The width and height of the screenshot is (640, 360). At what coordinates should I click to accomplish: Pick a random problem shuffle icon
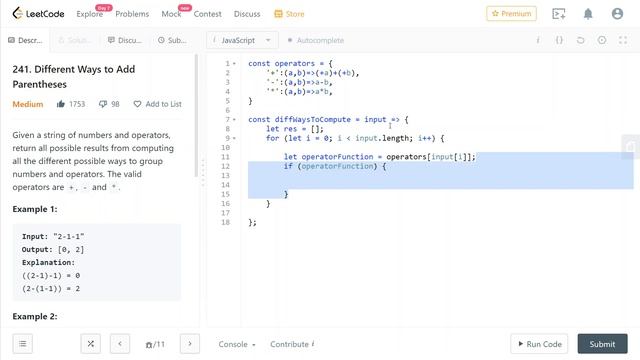coord(91,344)
